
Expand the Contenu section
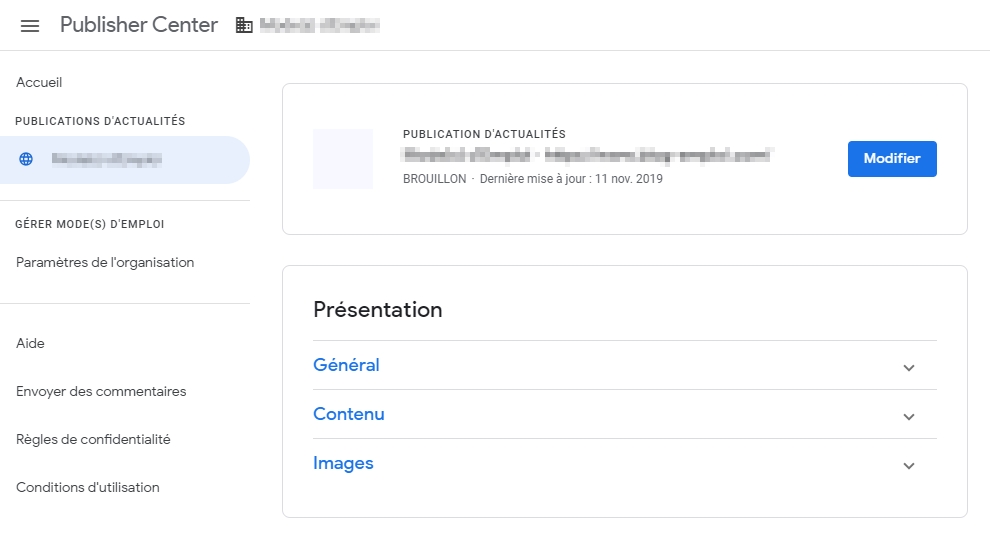(625, 414)
